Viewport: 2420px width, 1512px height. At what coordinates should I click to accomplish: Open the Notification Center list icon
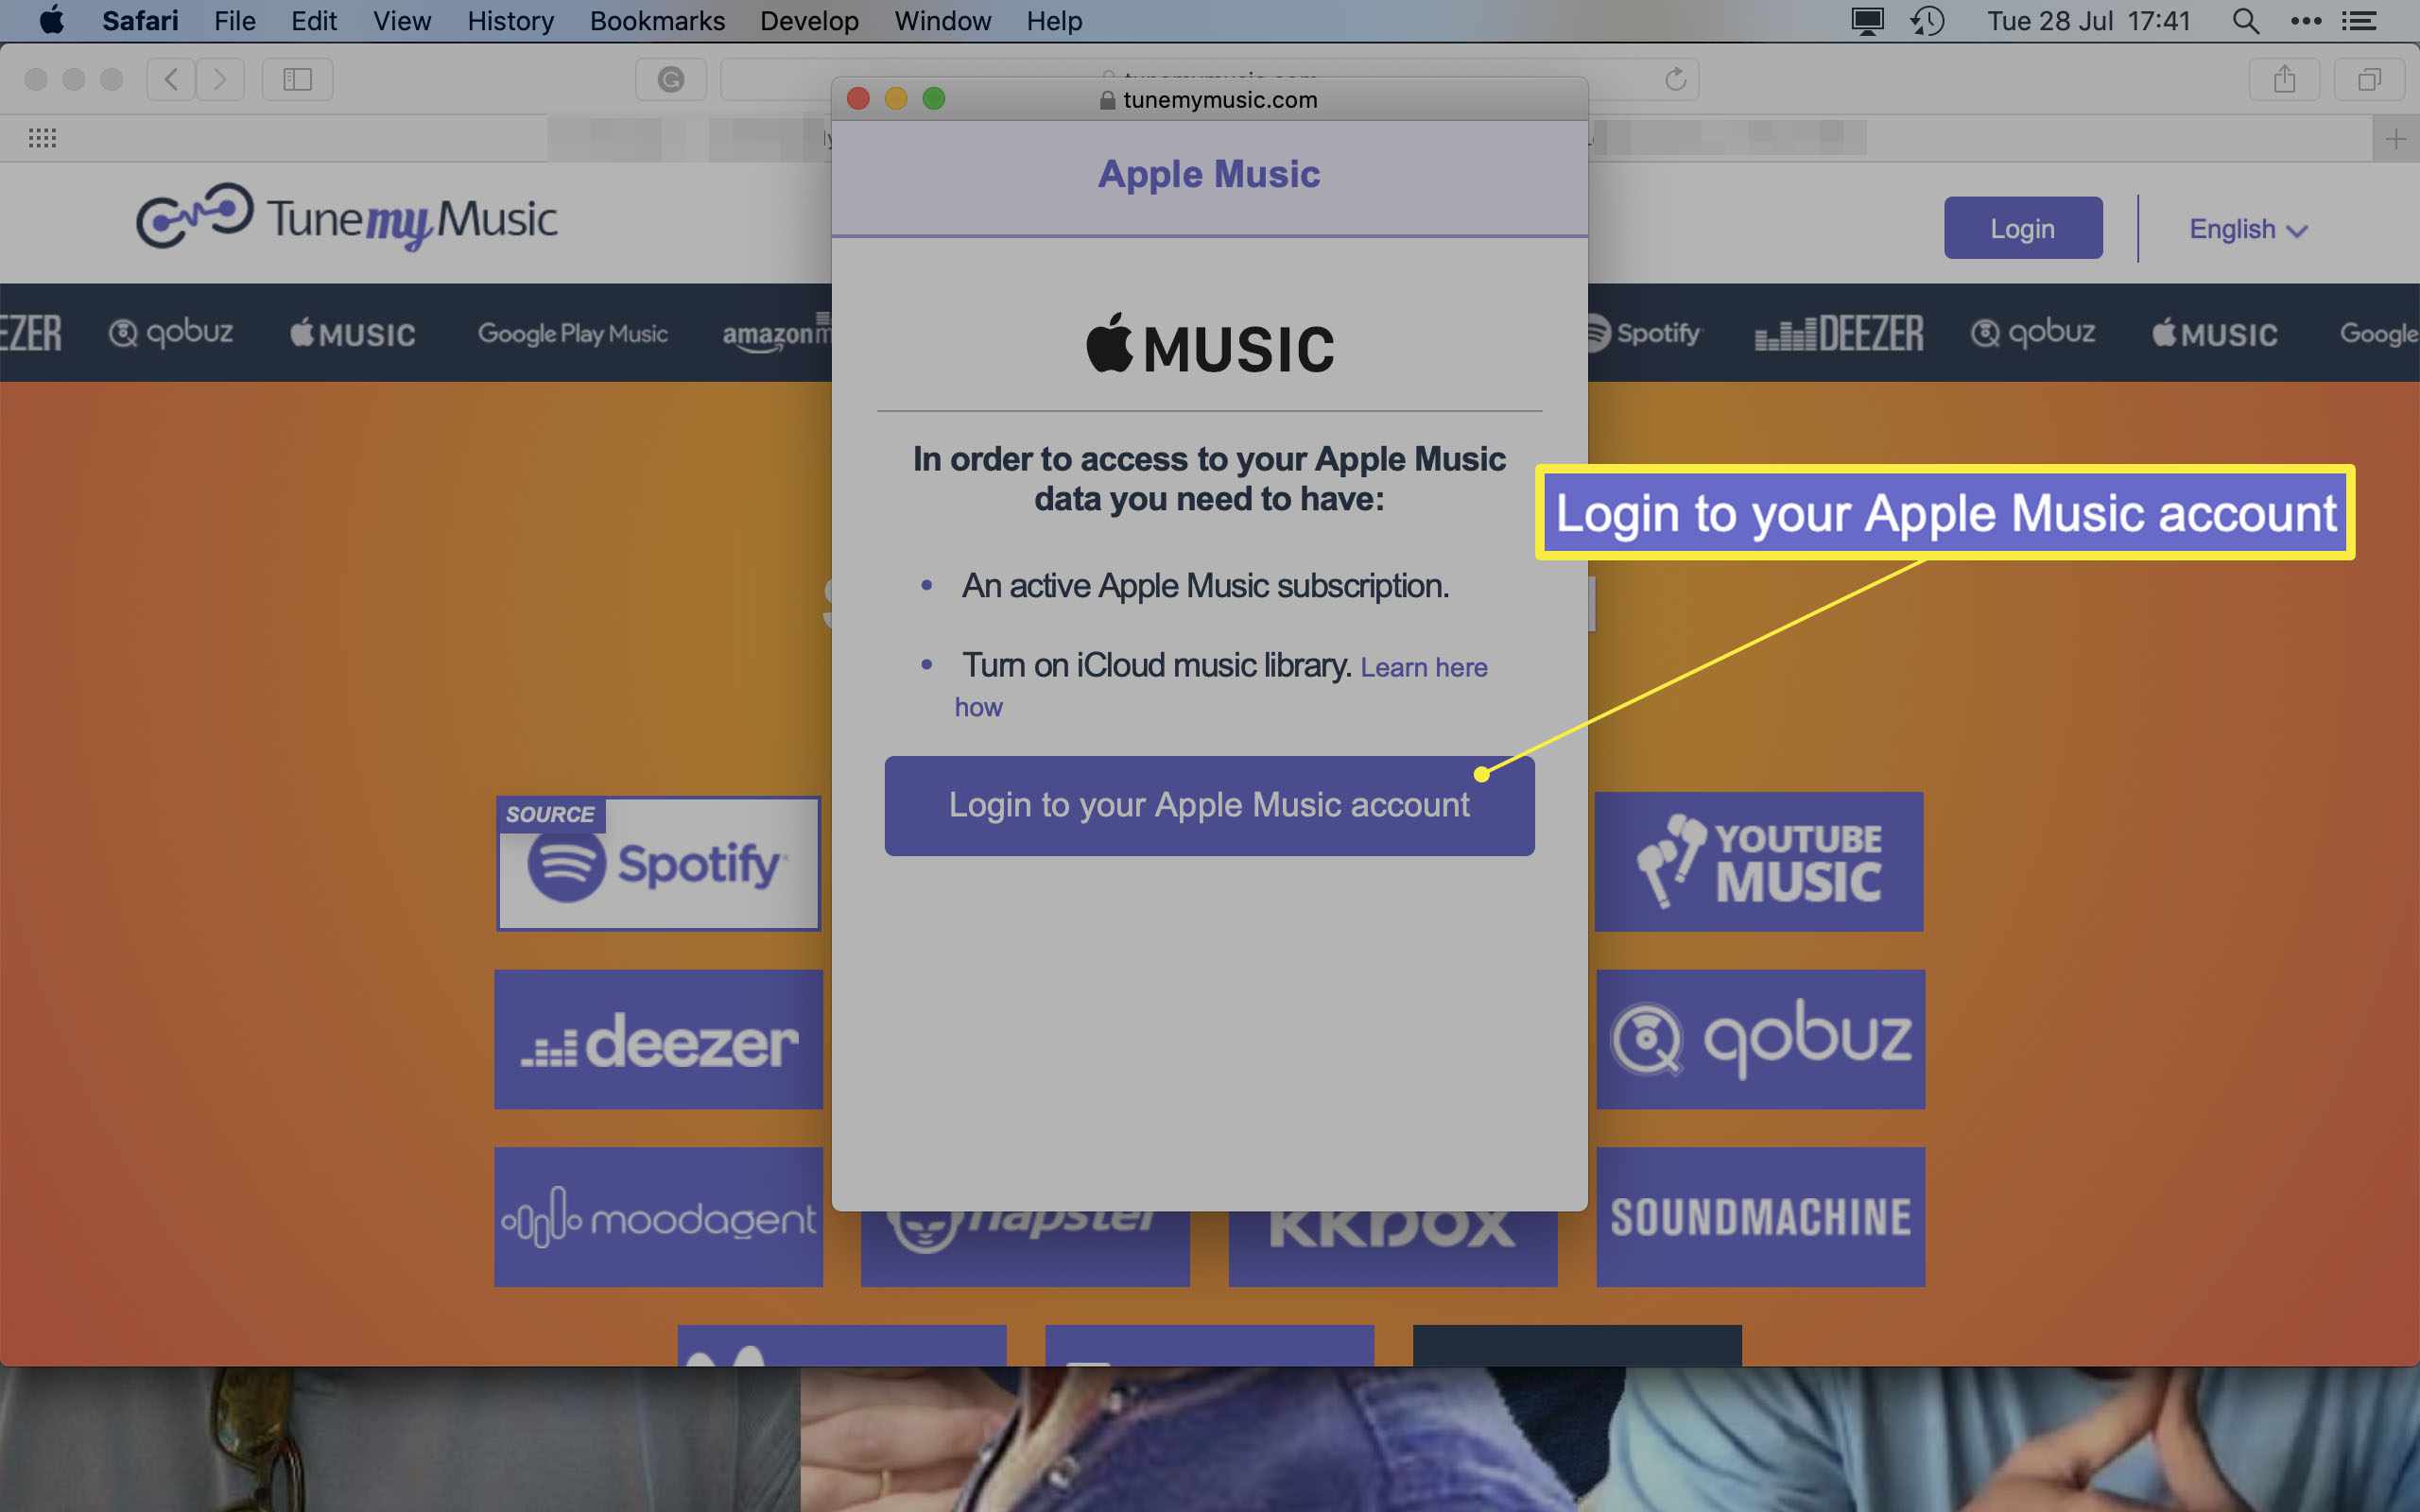[x=2360, y=20]
